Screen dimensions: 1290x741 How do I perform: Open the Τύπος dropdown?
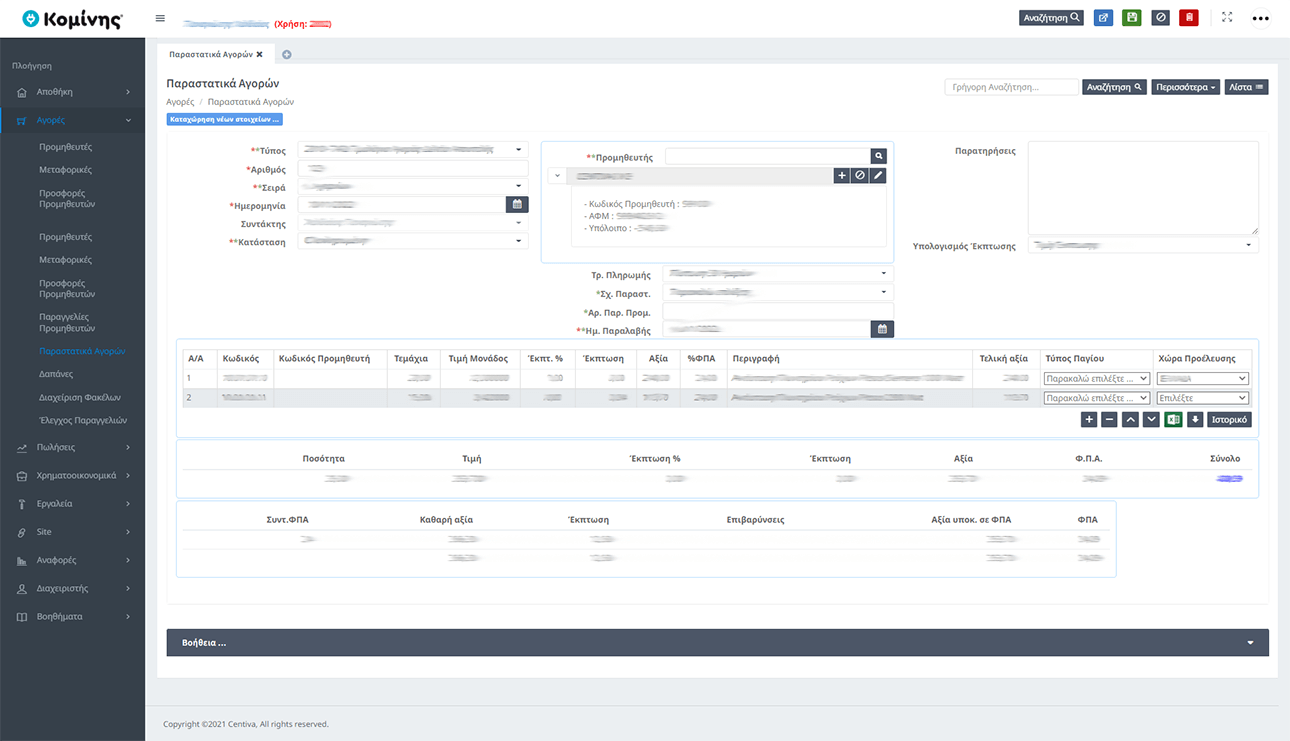point(413,150)
